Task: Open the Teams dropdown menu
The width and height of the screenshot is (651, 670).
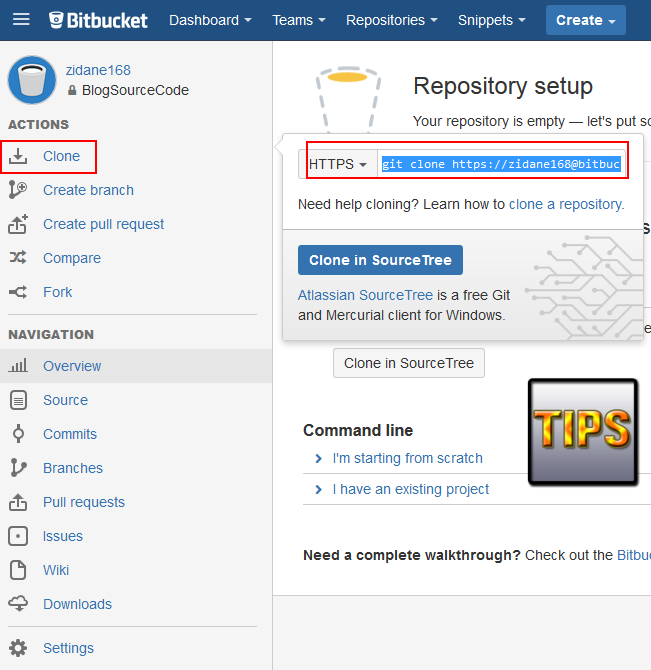Action: pos(299,20)
